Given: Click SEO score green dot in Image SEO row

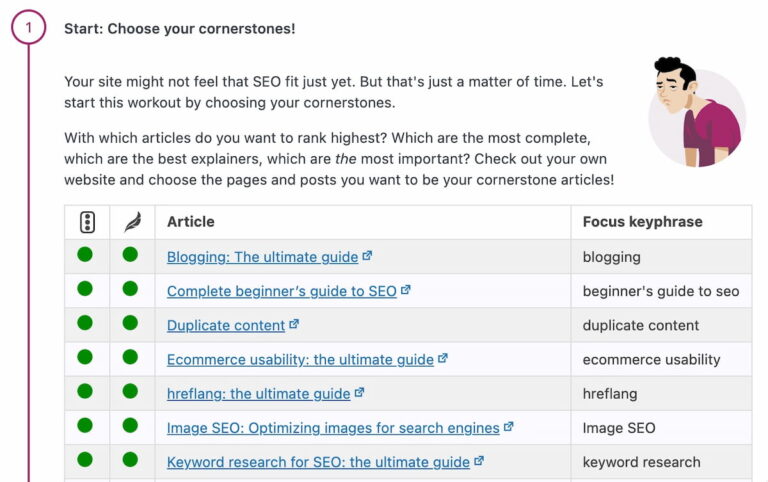Looking at the screenshot, I should (x=85, y=426).
